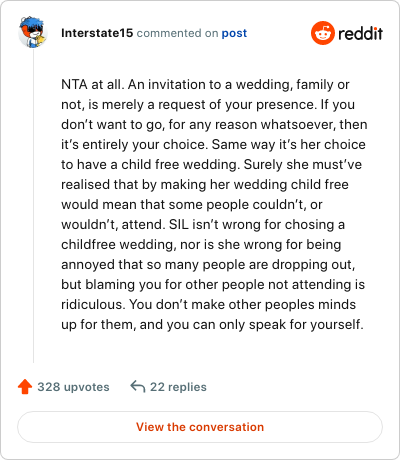Click the word "ridiculous" in the comment

[x=92, y=304]
